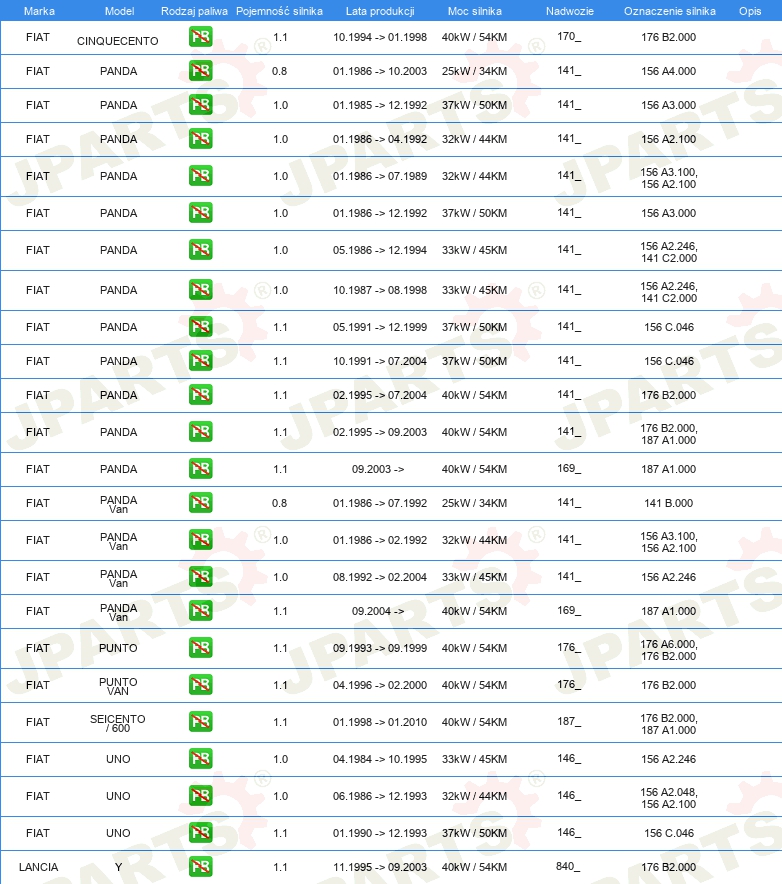The image size is (782, 884).
Task: Click the production dates 01.1990 -> 12.1993
Action: coord(379,833)
